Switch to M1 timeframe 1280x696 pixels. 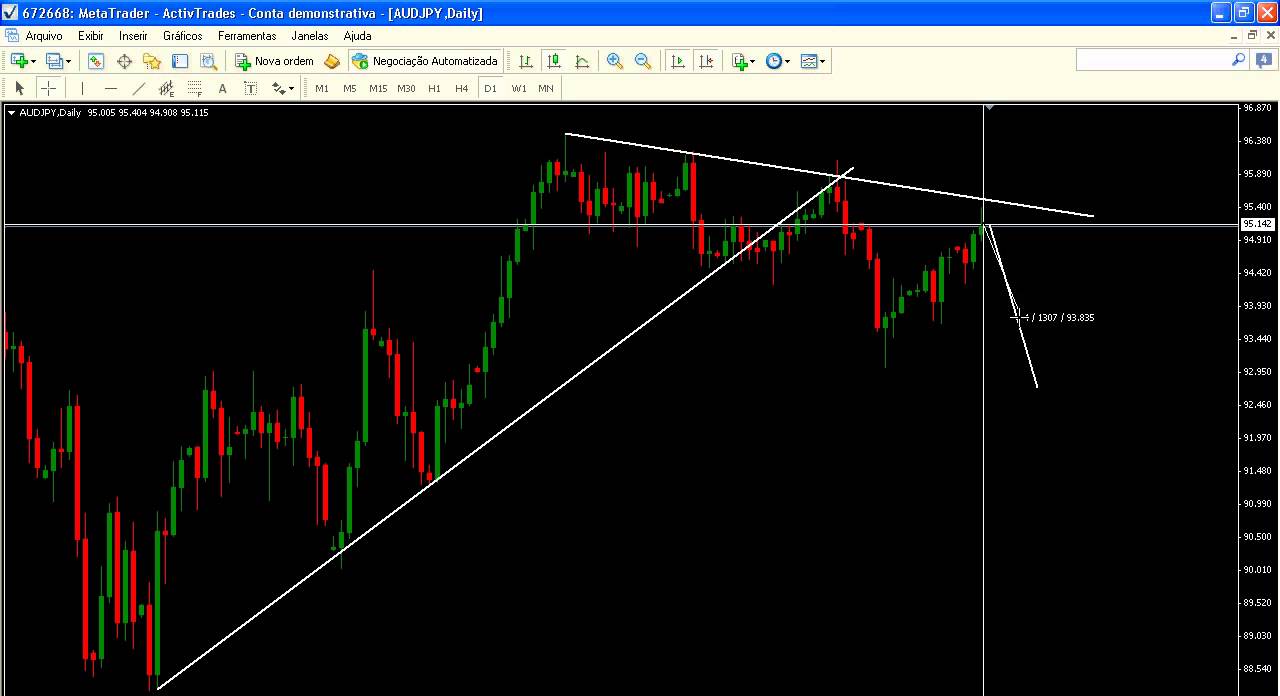click(x=322, y=88)
